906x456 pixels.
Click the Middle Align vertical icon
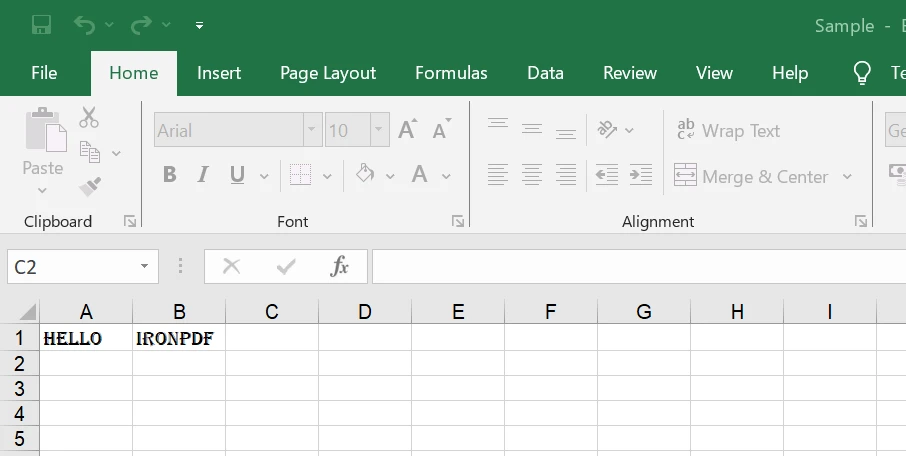(x=532, y=130)
